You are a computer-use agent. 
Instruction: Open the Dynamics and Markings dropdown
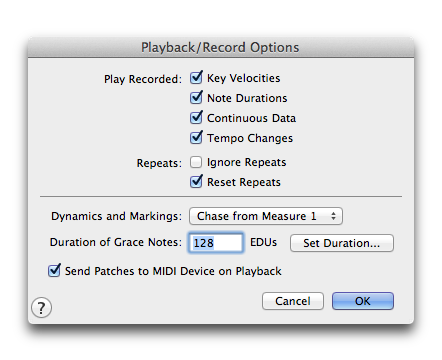click(x=266, y=216)
